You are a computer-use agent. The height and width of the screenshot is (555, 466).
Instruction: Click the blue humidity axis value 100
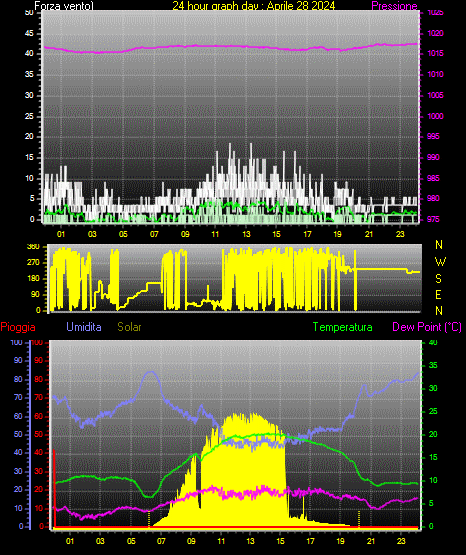[16, 343]
